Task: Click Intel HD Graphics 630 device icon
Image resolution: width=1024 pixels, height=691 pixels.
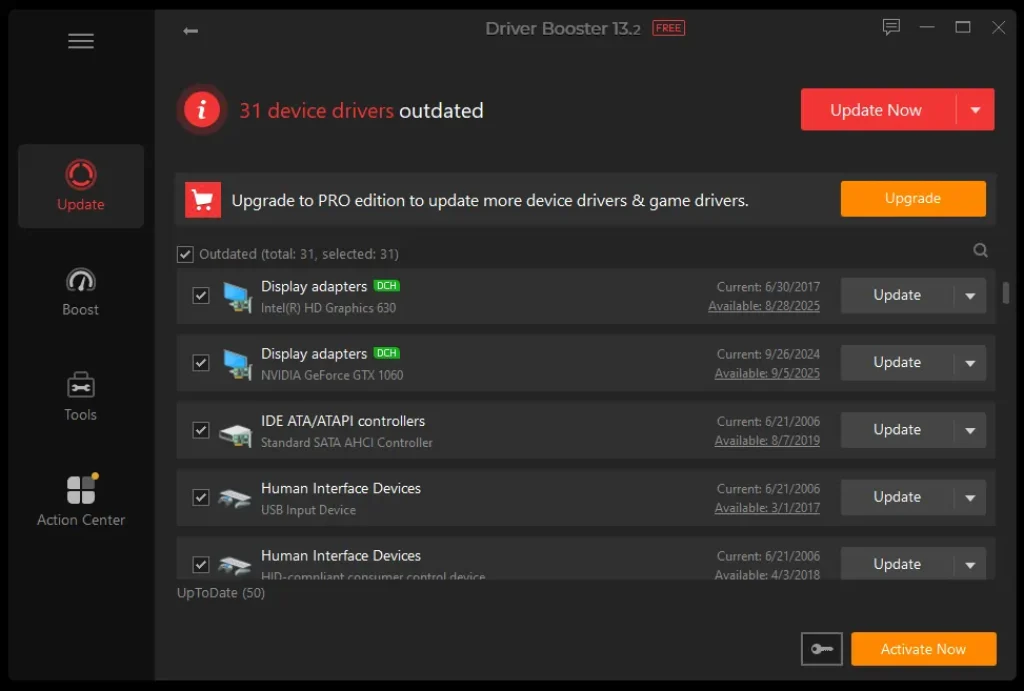Action: pos(236,296)
